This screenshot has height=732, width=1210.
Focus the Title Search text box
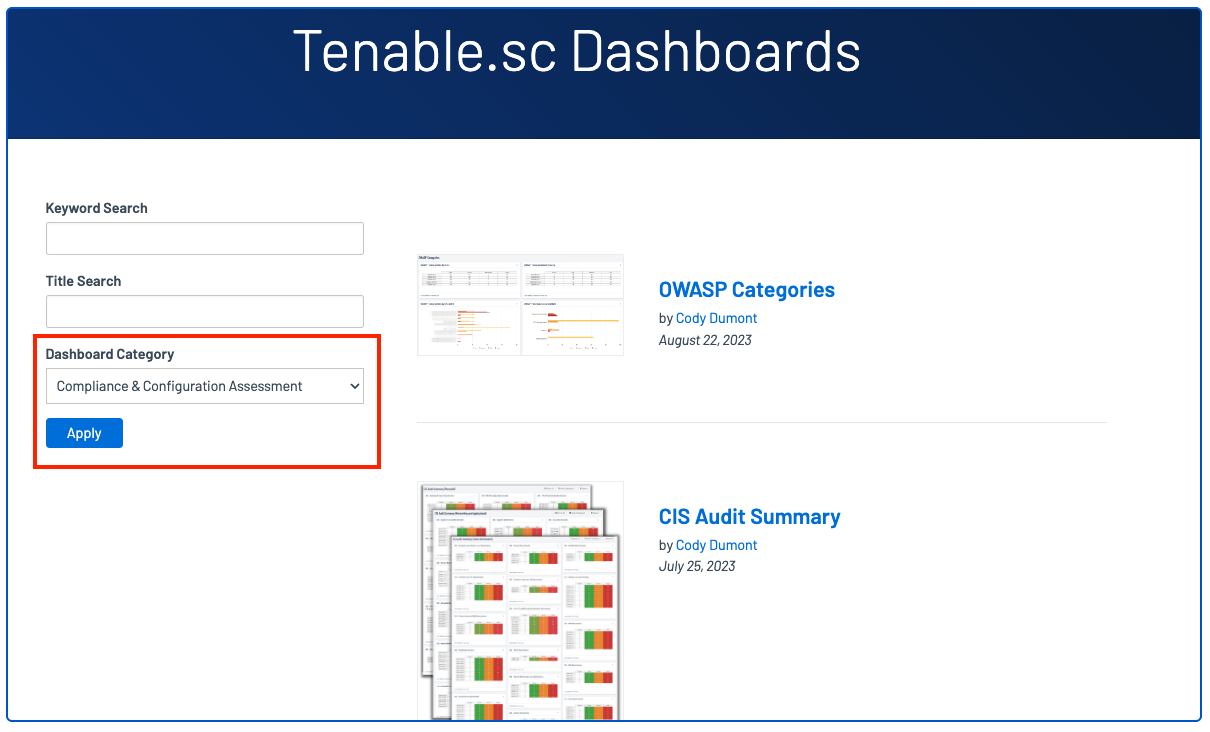[x=204, y=312]
